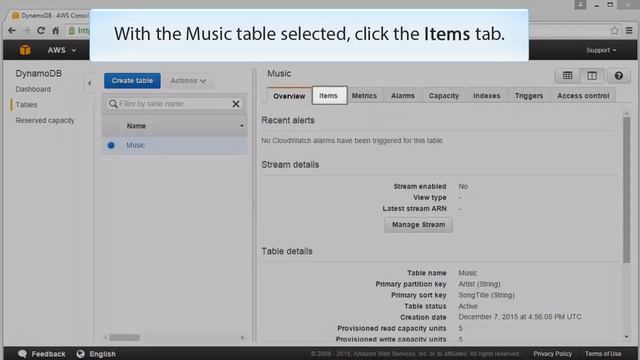
Task: Change language via English globe
Action: pyautogui.click(x=96, y=354)
